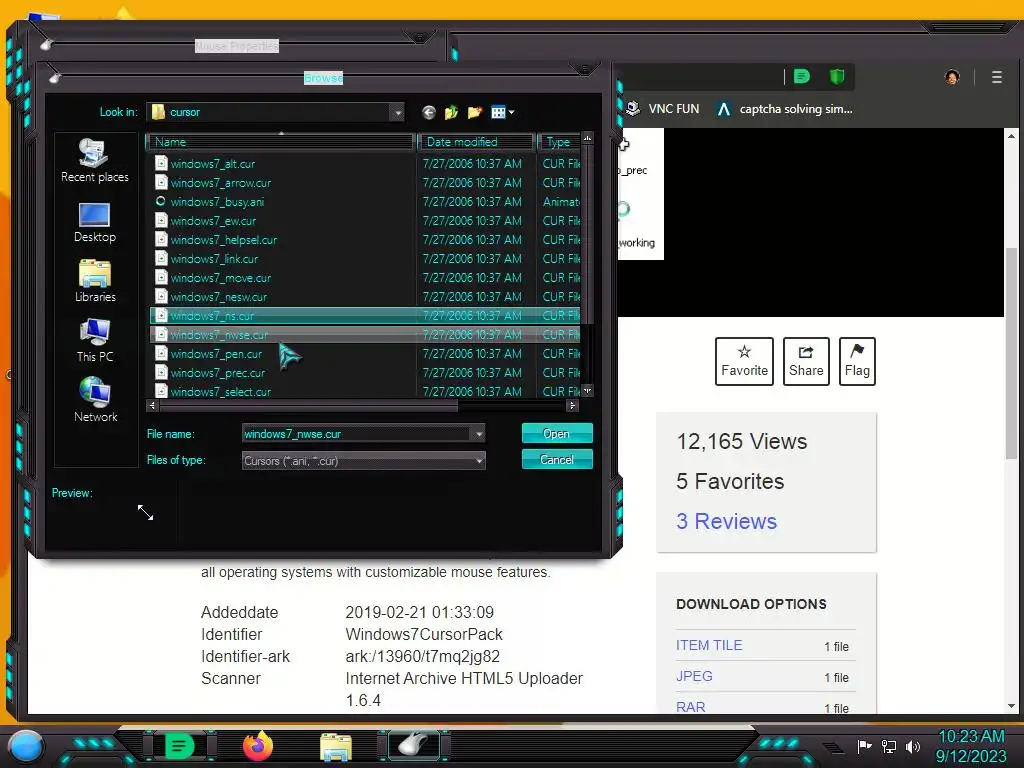Click the volume speaker tray icon
The image size is (1024, 768).
[x=913, y=746]
